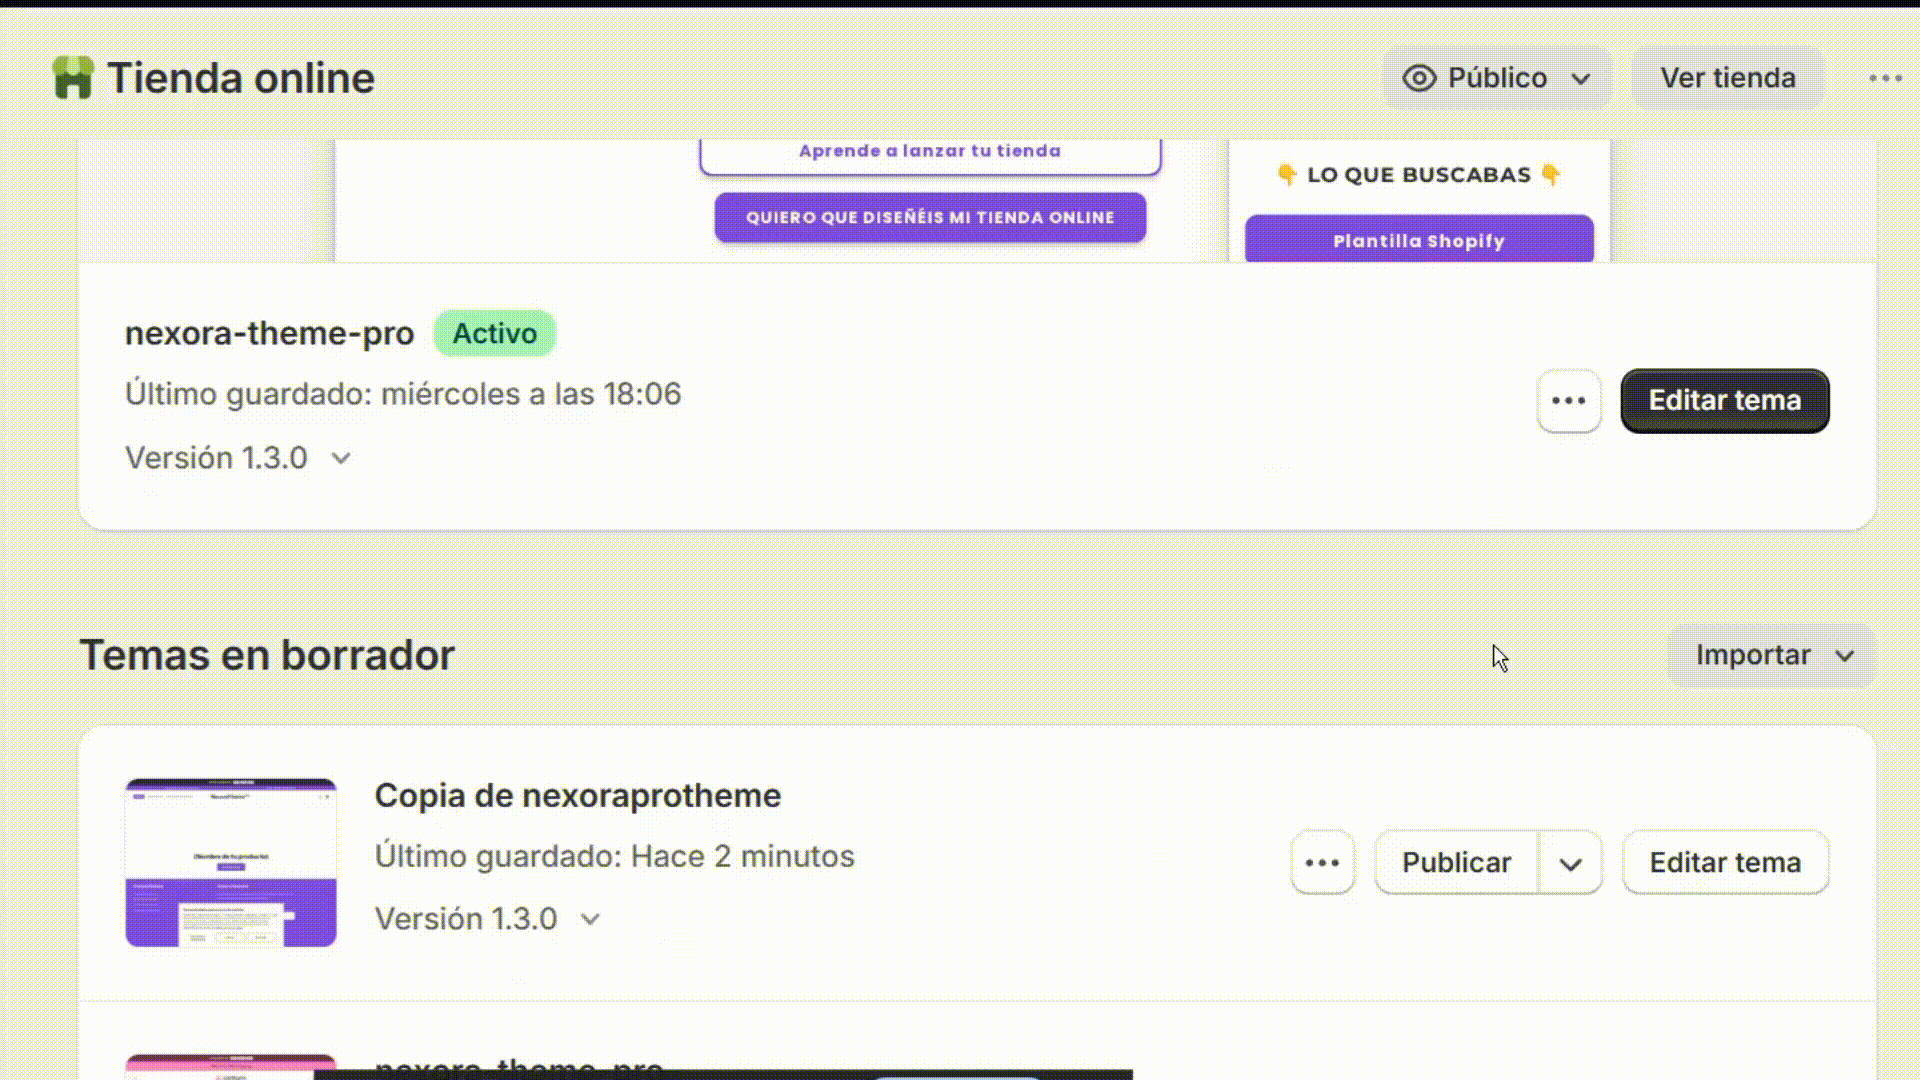Click the Tienda online page title
This screenshot has height=1080, width=1920.
[x=241, y=78]
